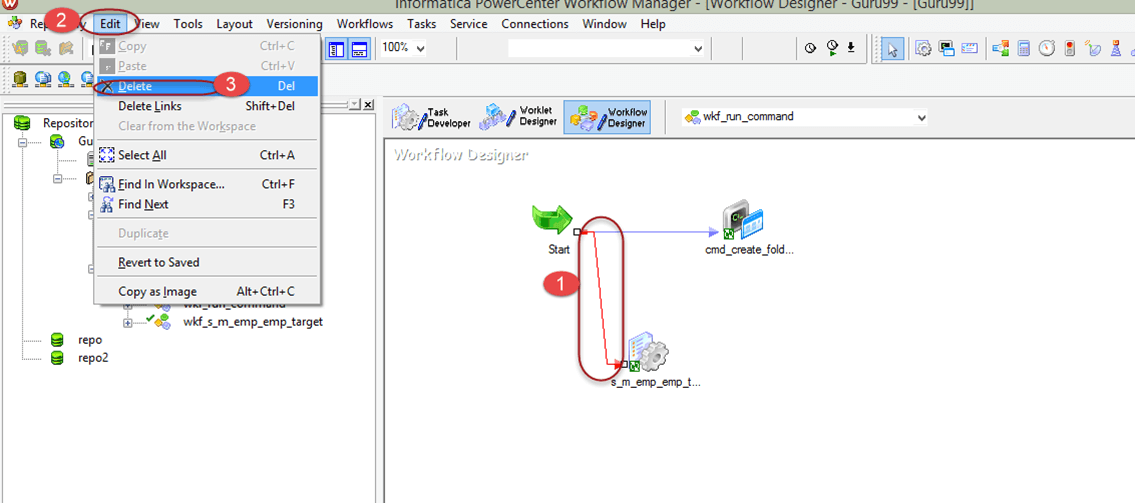Image resolution: width=1135 pixels, height=503 pixels.
Task: Click the cmd_create_fold command task icon
Action: (742, 222)
